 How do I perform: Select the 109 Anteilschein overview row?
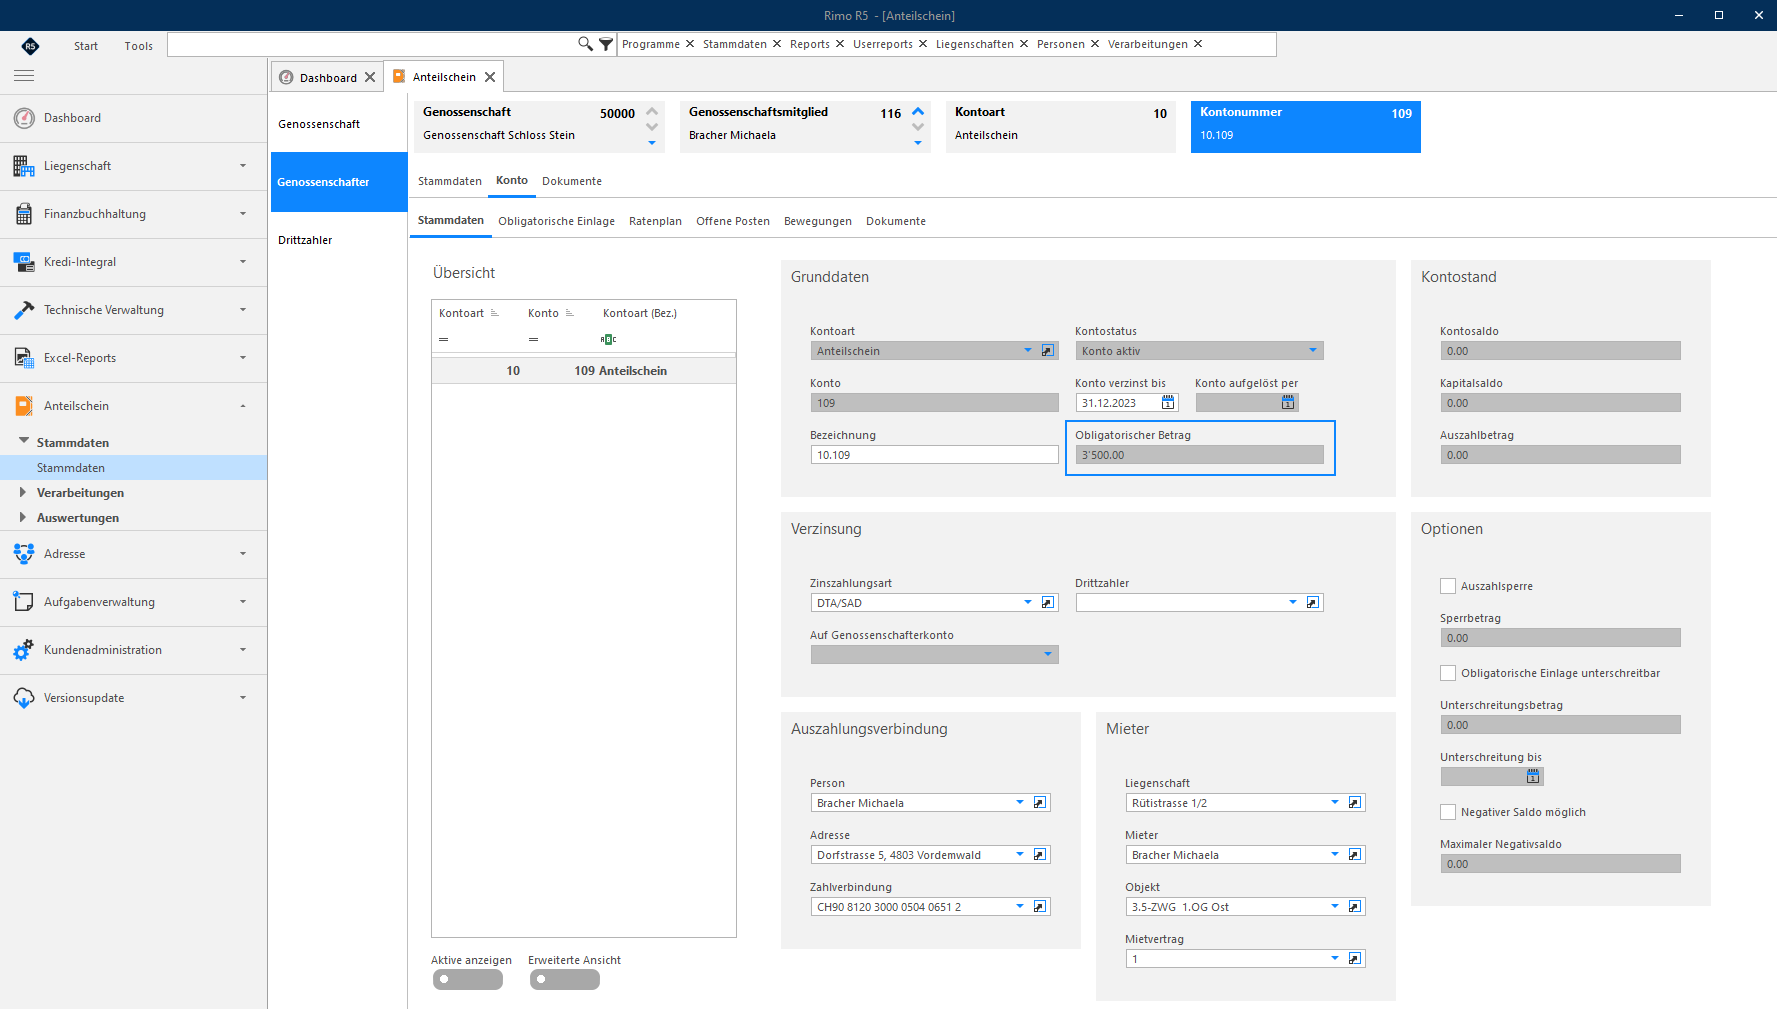584,371
